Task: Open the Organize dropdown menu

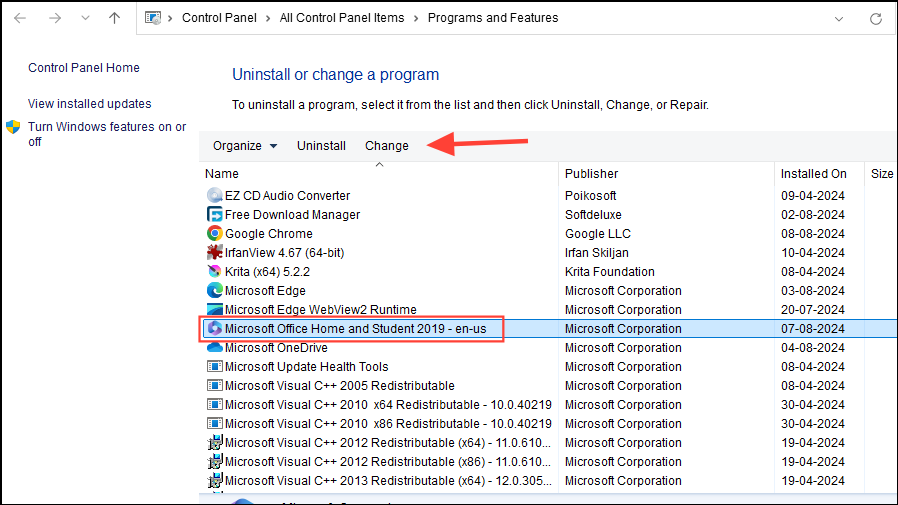Action: point(245,146)
